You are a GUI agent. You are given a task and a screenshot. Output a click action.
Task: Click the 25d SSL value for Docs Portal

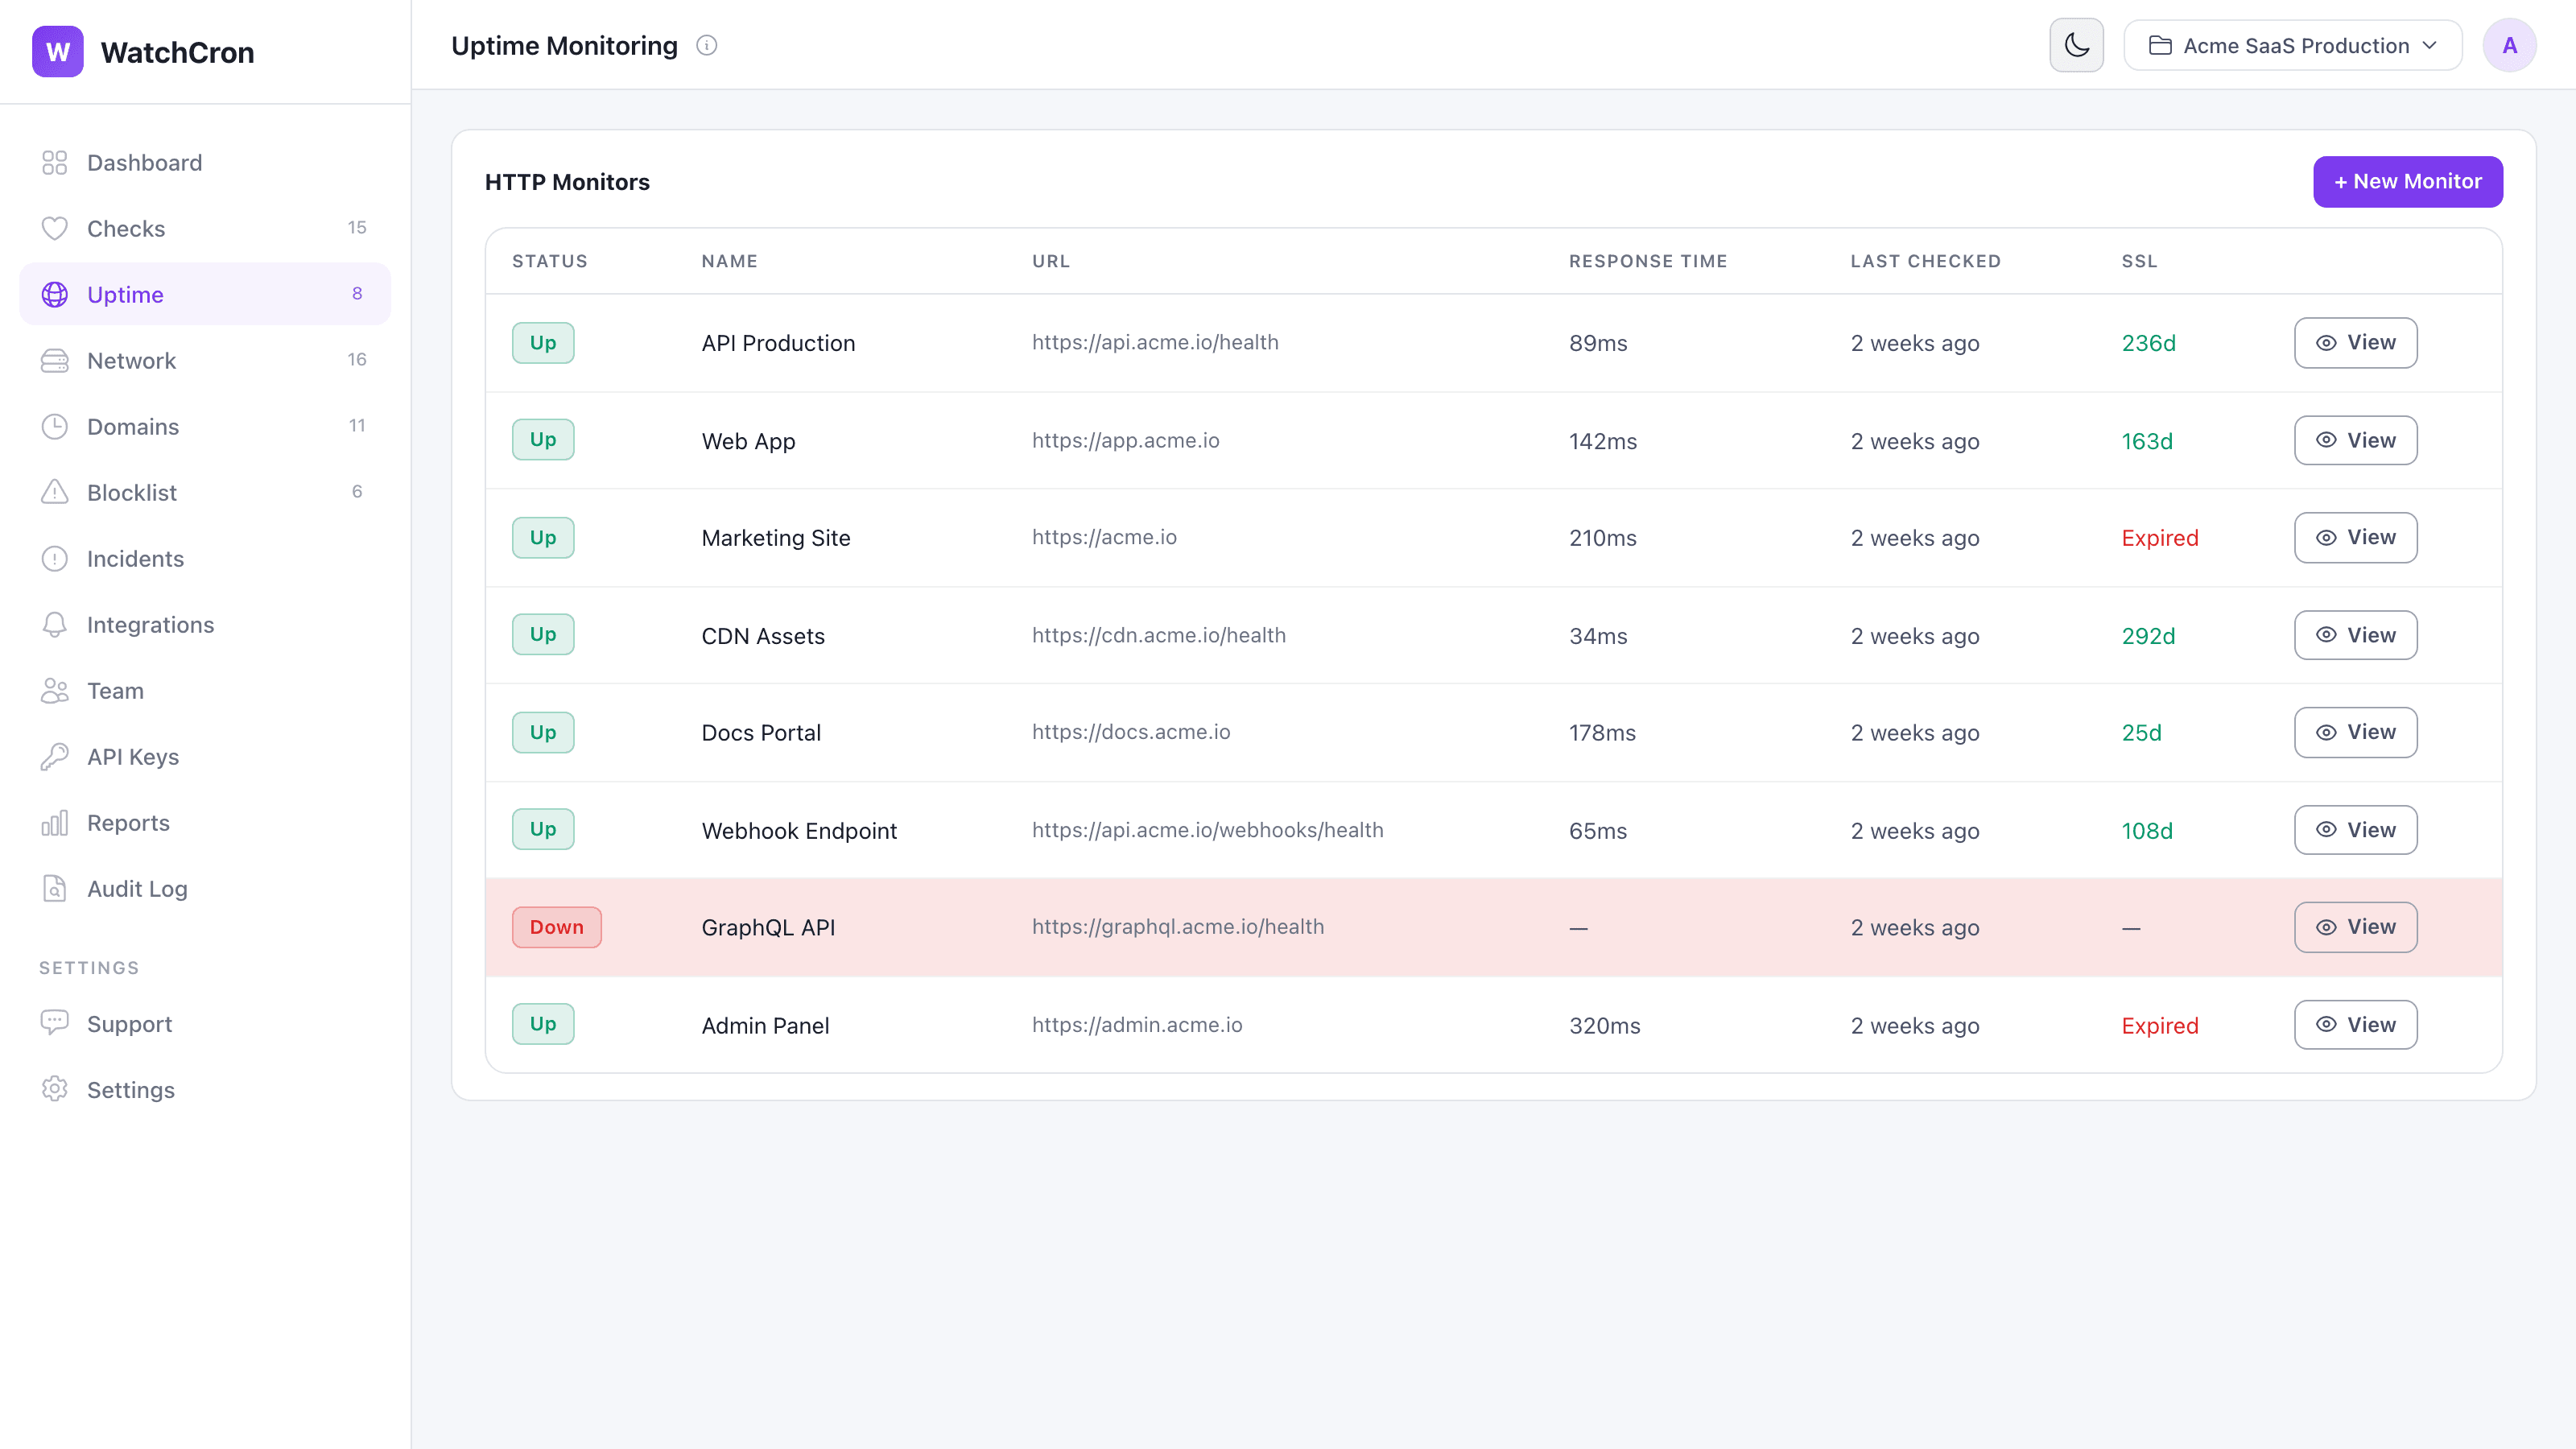[x=2141, y=734]
